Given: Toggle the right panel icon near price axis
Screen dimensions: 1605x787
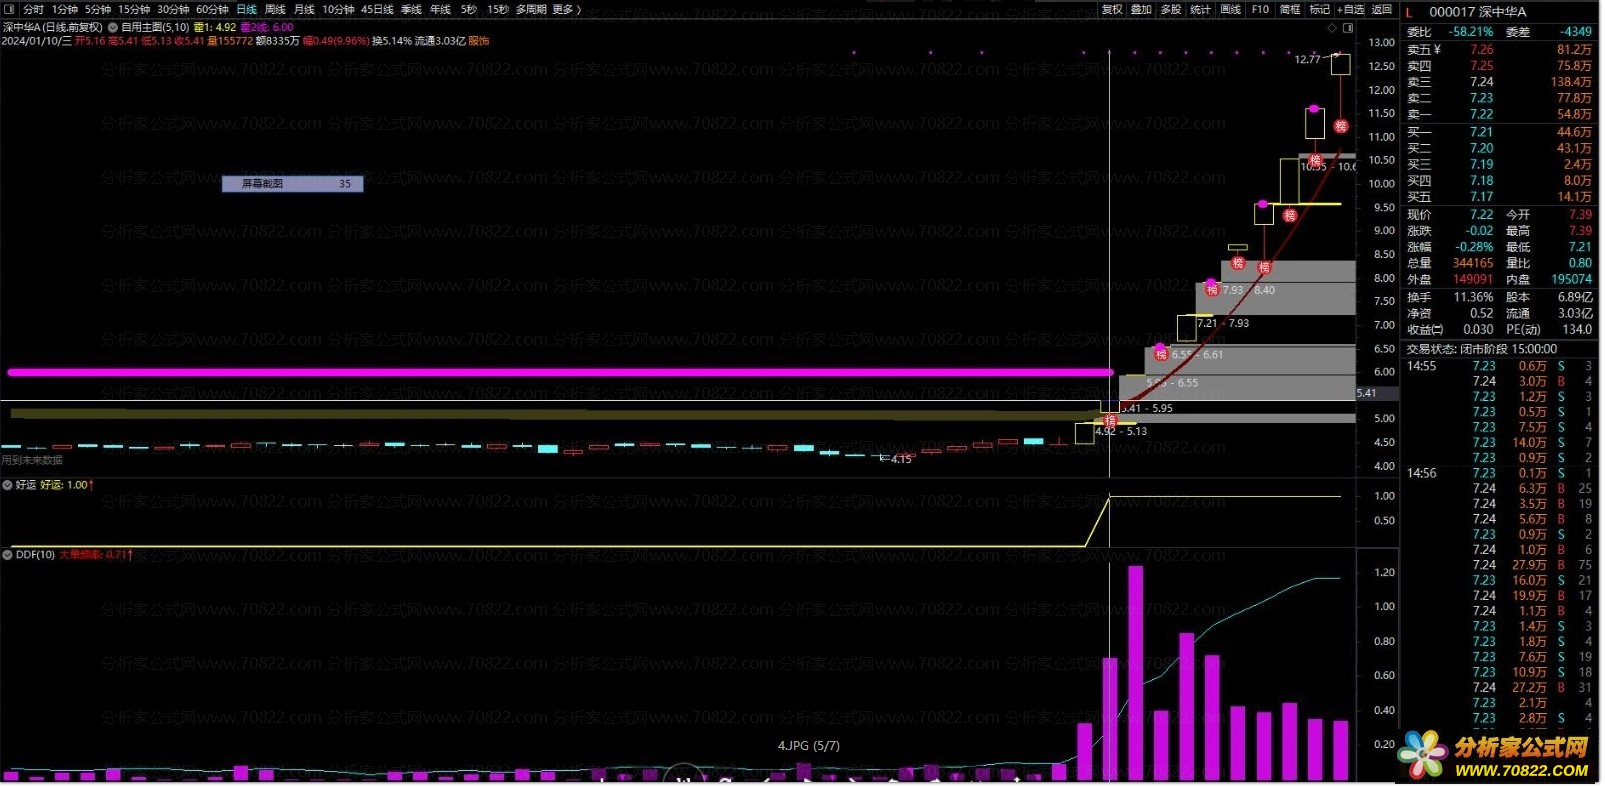Looking at the screenshot, I should coord(1348,28).
